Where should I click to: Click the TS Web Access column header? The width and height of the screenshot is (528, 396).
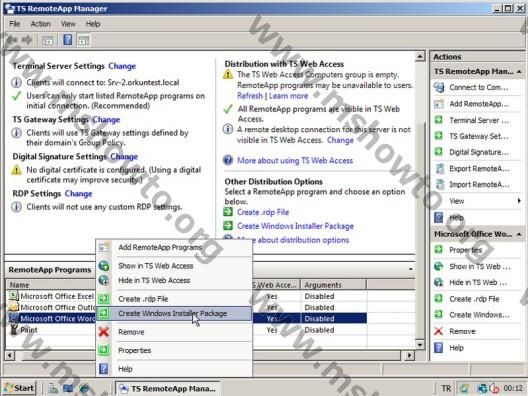pos(276,285)
